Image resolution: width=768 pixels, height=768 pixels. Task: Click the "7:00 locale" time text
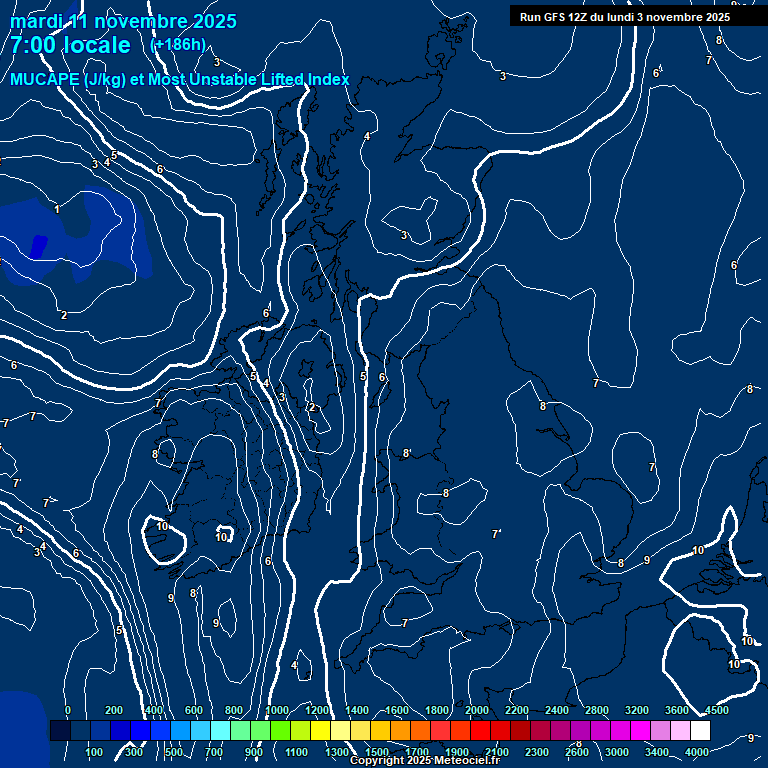pyautogui.click(x=70, y=45)
